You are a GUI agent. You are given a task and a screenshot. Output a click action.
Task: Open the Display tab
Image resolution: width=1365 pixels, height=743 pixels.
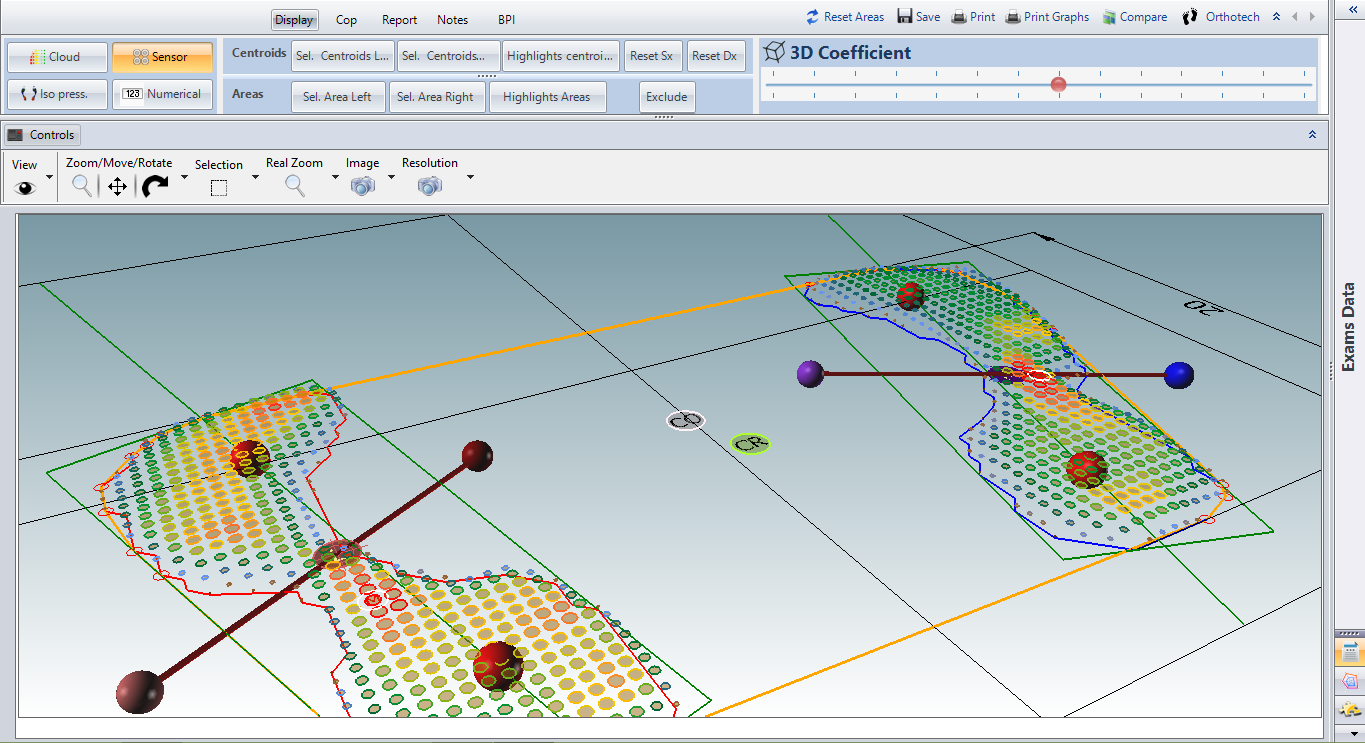coord(294,19)
